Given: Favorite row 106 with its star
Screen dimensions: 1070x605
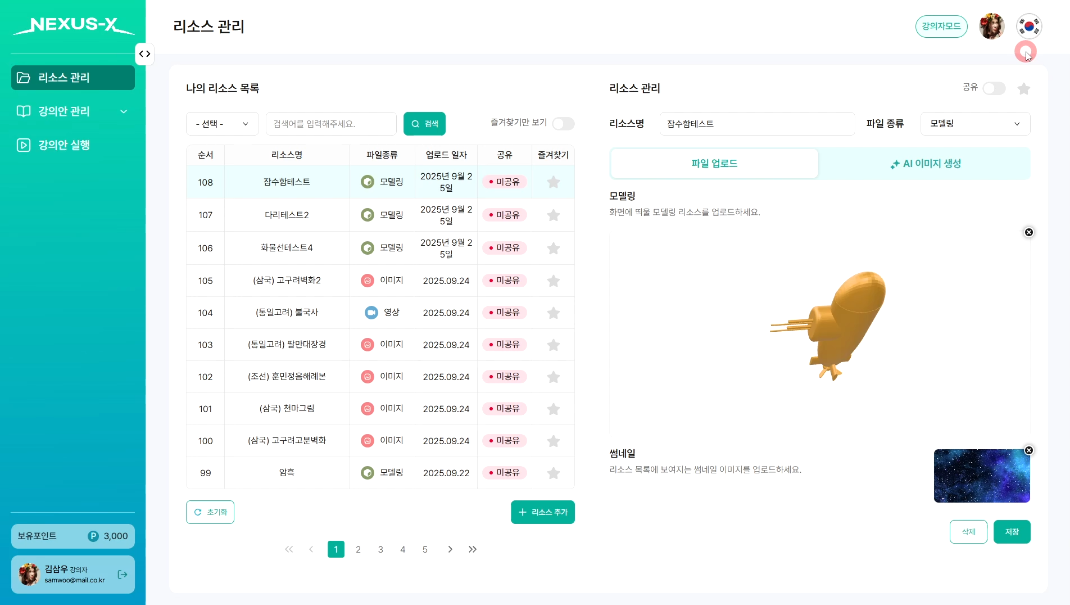Looking at the screenshot, I should pos(553,248).
